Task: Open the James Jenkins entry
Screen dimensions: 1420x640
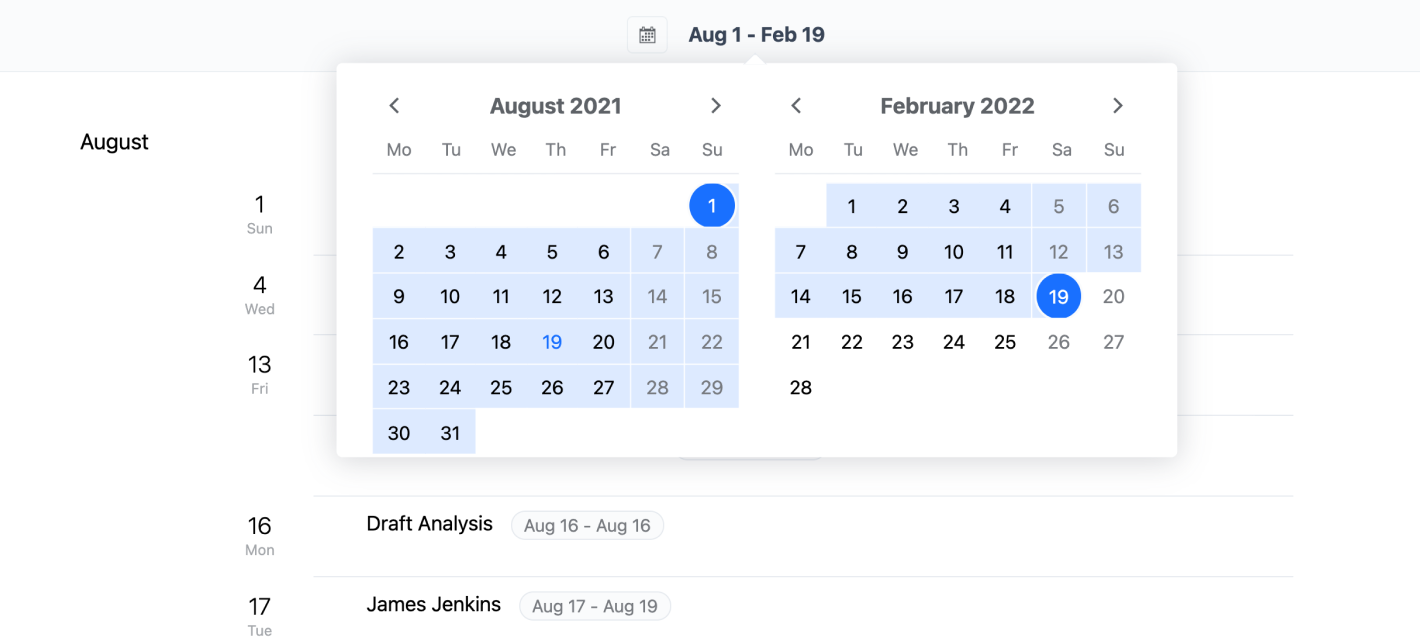Action: point(434,605)
